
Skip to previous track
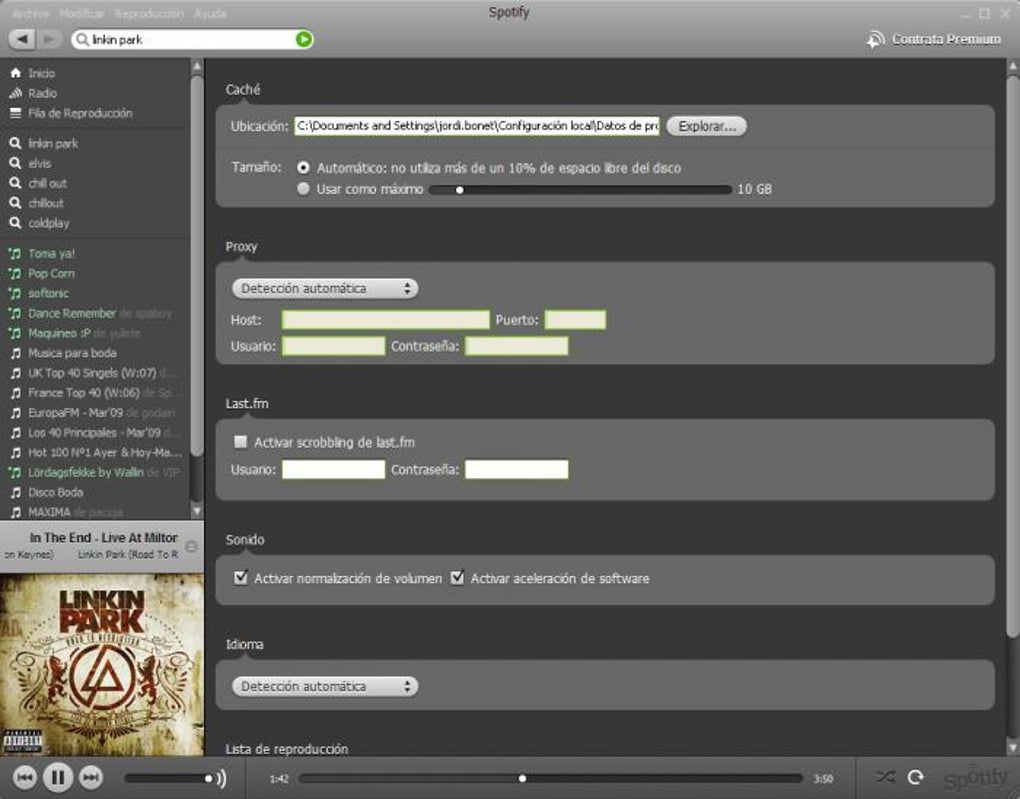25,778
